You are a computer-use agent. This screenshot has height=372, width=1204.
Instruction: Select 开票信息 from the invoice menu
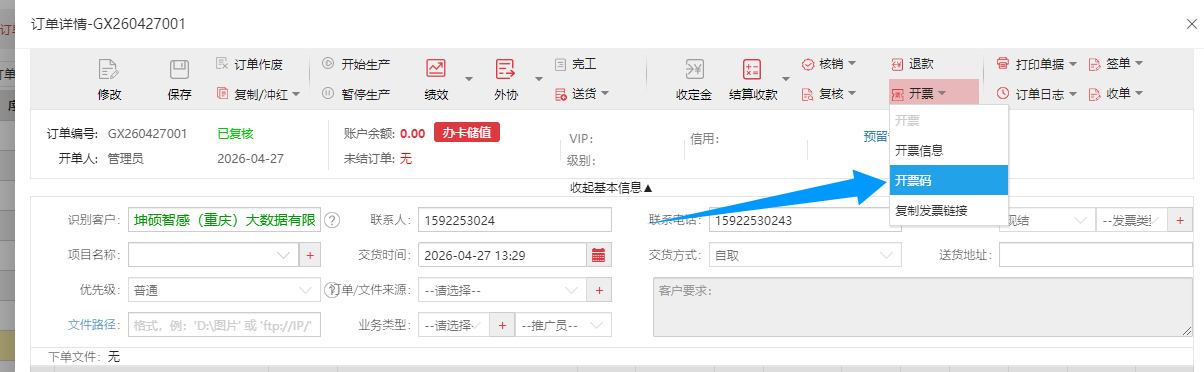(x=948, y=150)
